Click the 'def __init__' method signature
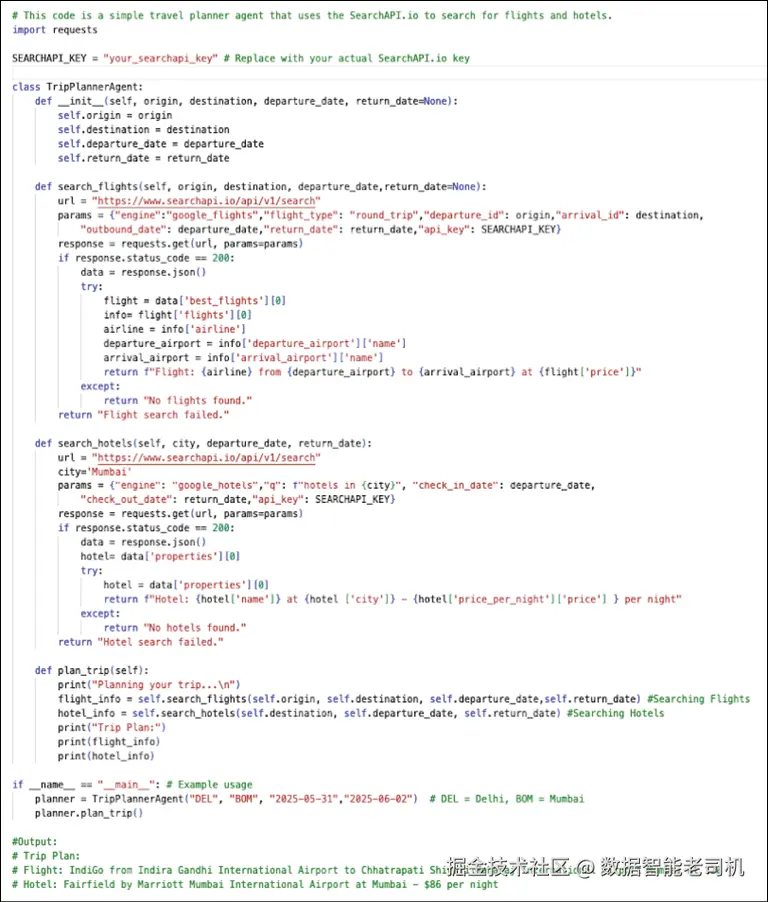Viewport: 768px width, 902px height. (x=246, y=101)
